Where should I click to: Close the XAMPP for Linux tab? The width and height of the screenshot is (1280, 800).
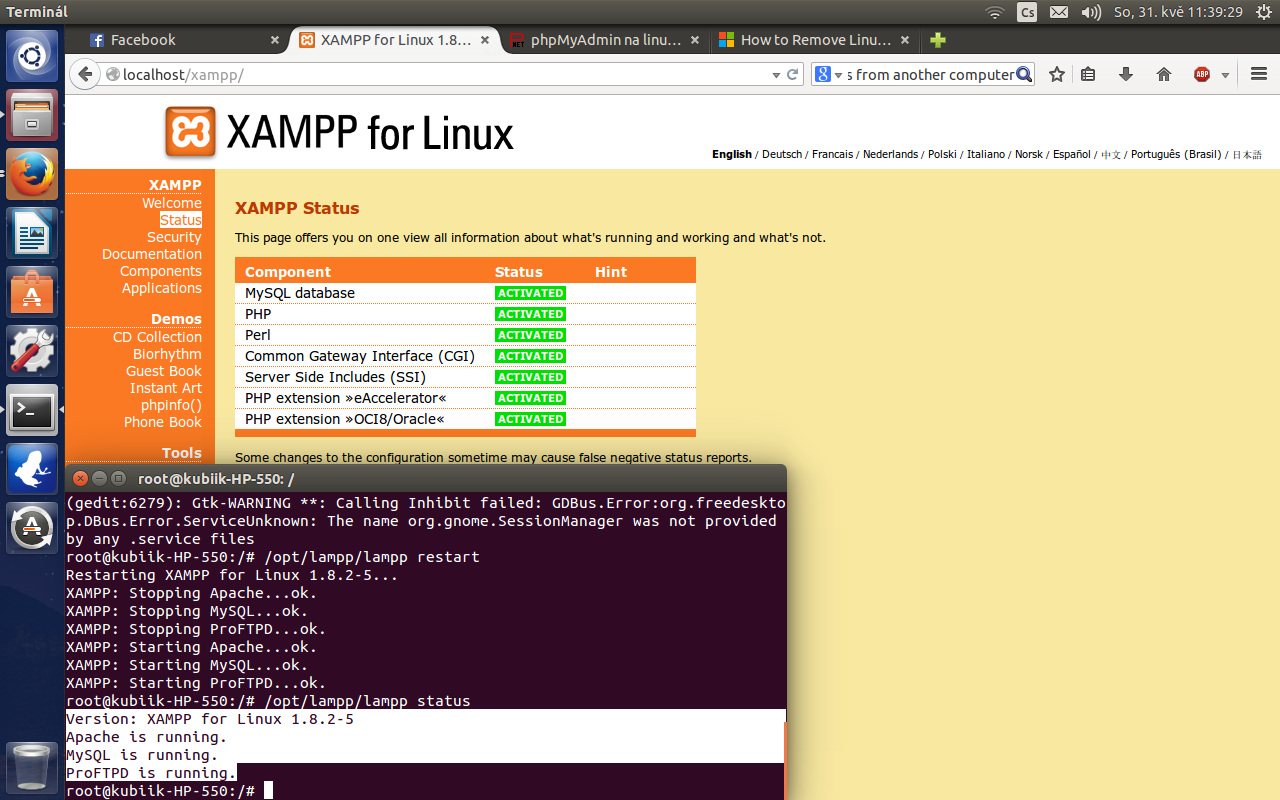(x=485, y=40)
